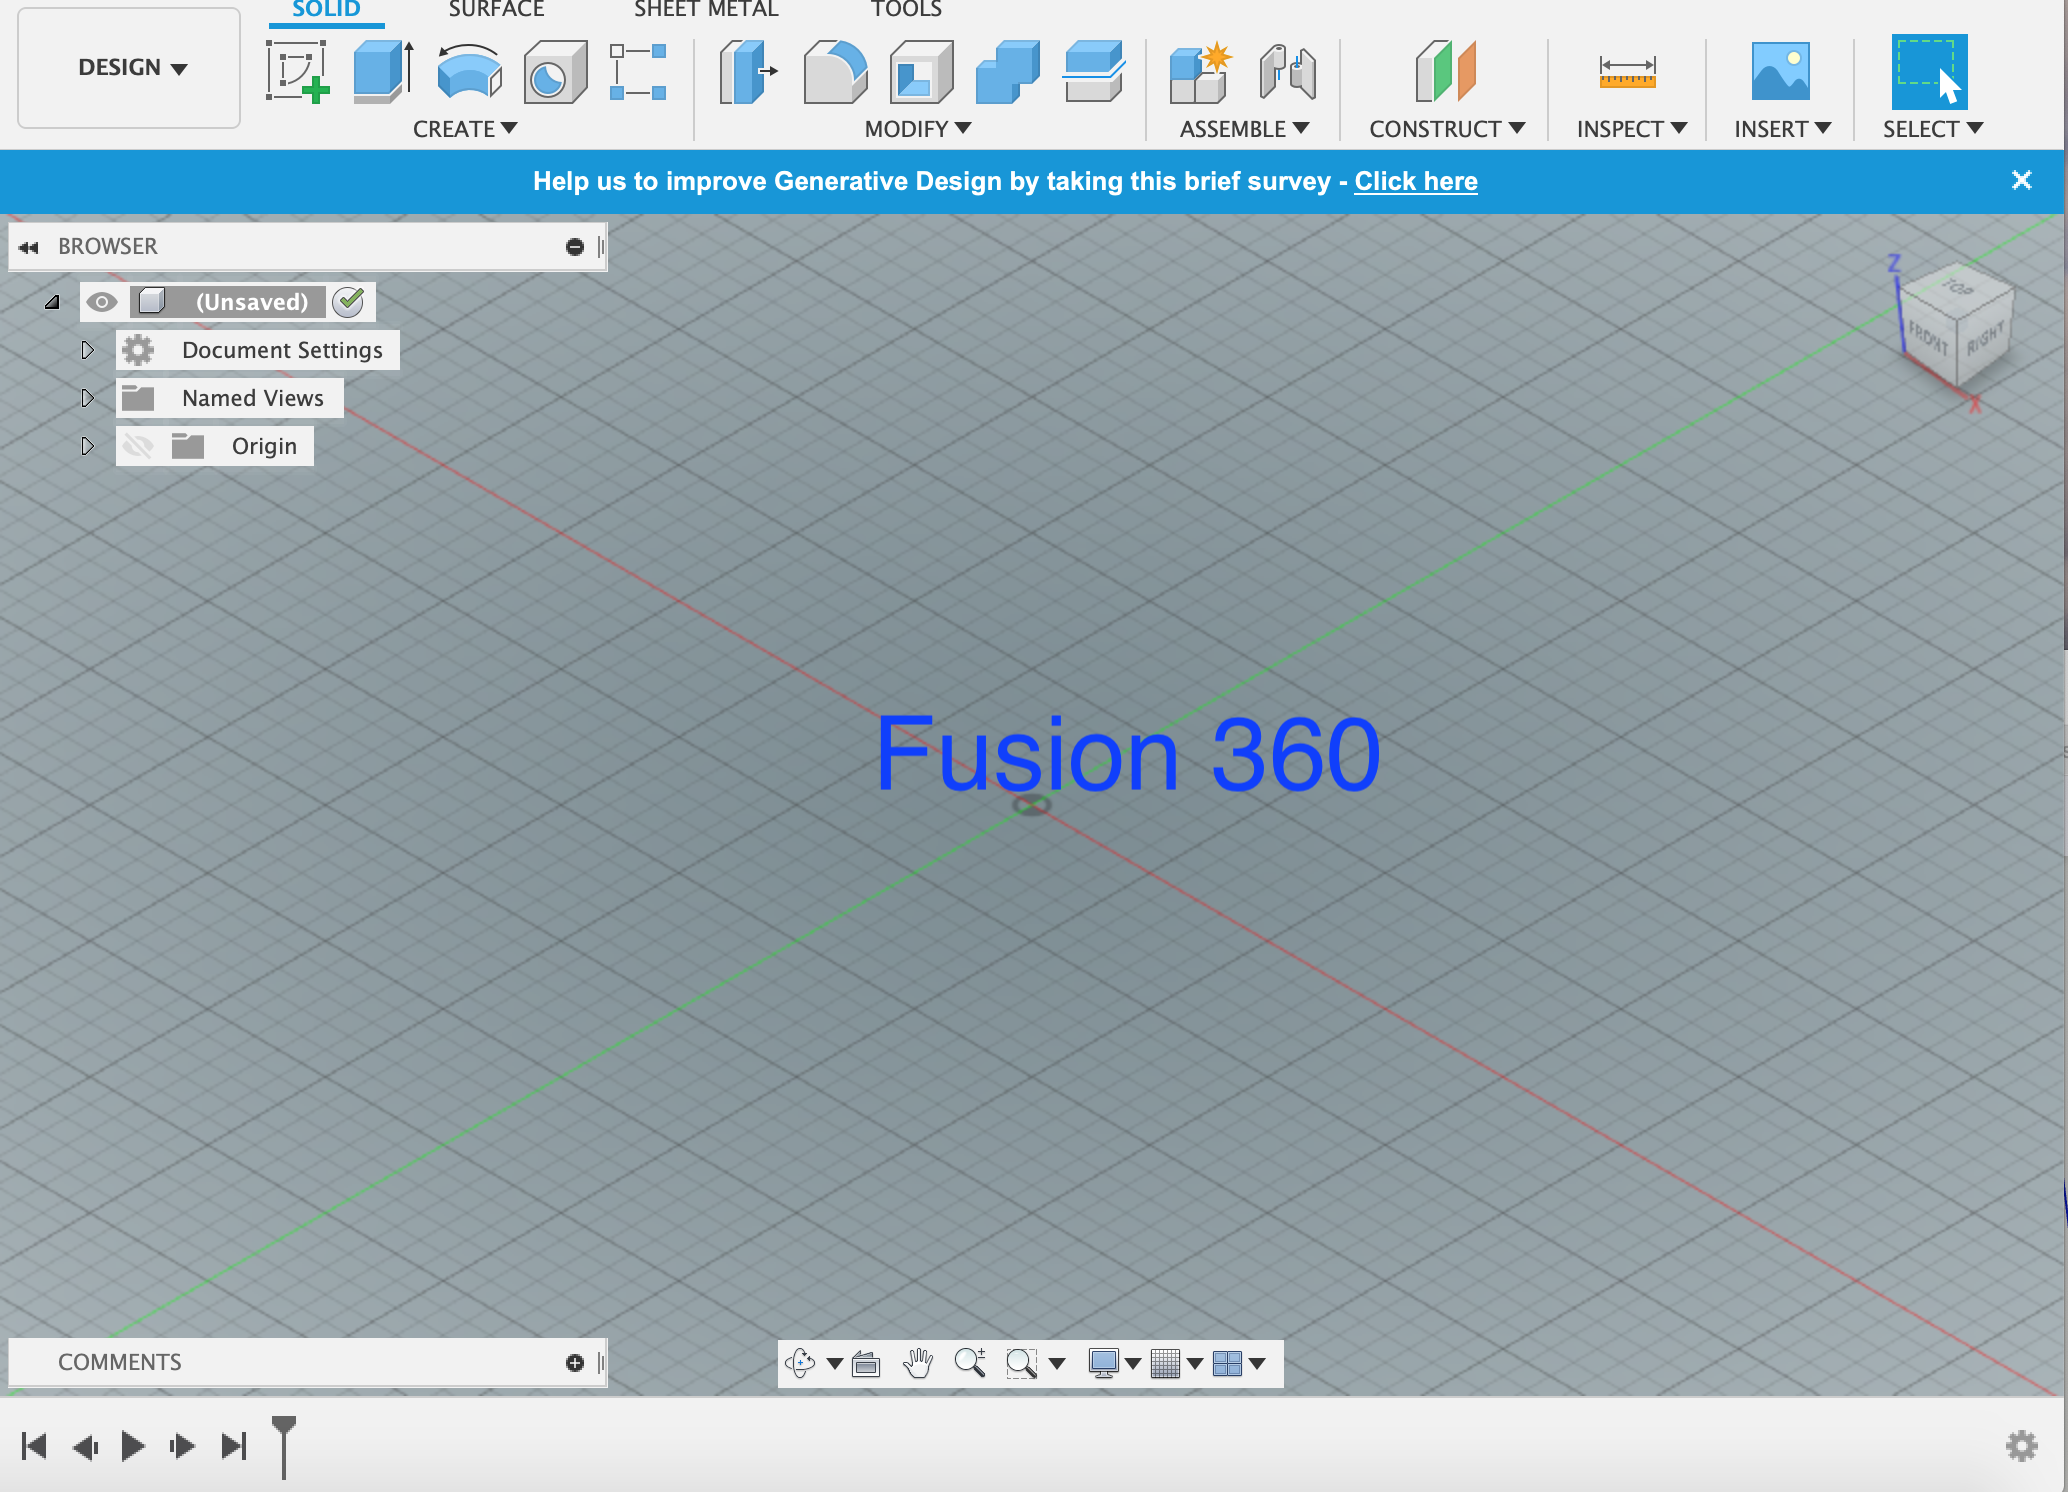
Task: Click the Create Sketch tool icon
Action: tap(297, 72)
